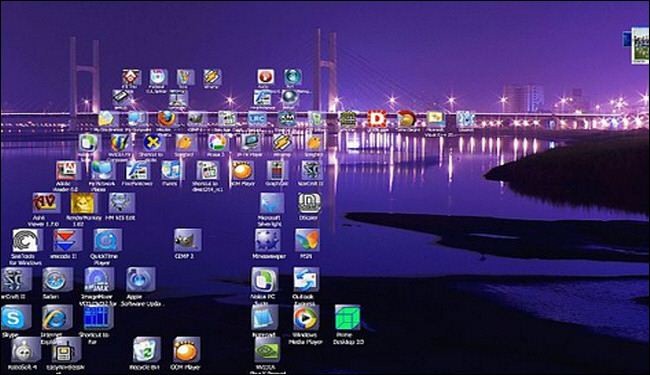
Task: Click the RenderMonkey 1.82 icon
Action: (x=83, y=203)
